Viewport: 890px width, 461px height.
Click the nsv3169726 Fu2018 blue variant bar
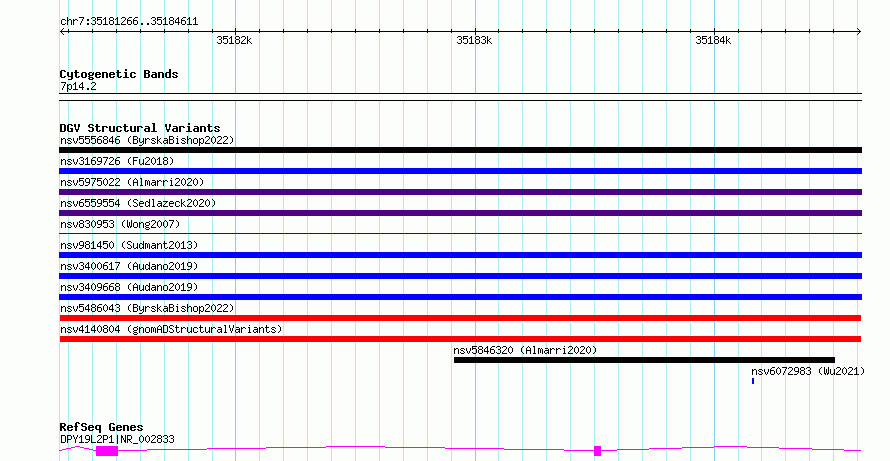click(x=460, y=171)
